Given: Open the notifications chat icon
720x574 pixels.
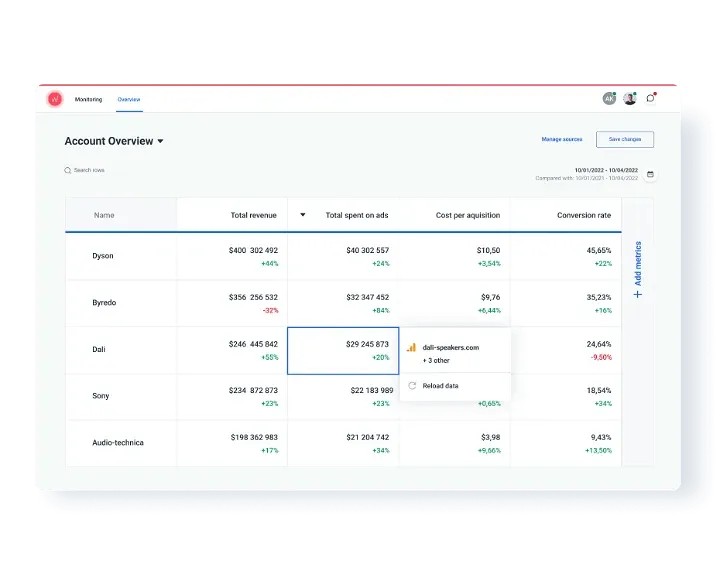Looking at the screenshot, I should coord(650,98).
